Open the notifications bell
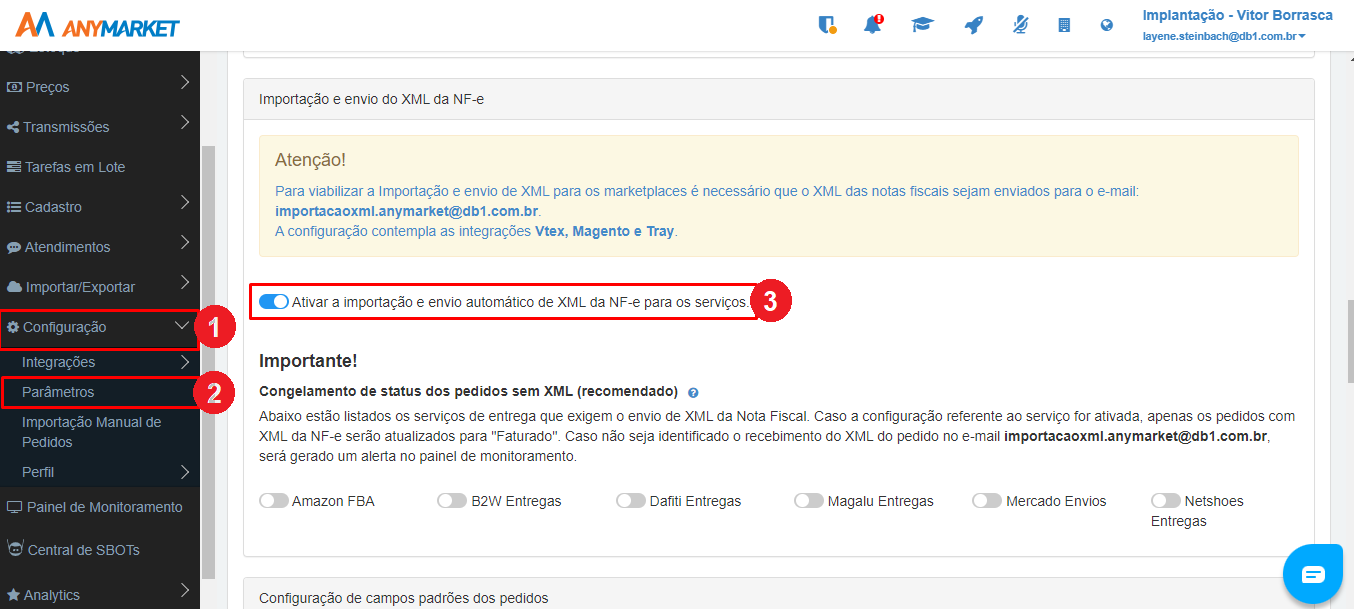Image resolution: width=1354 pixels, height=614 pixels. (x=873, y=25)
